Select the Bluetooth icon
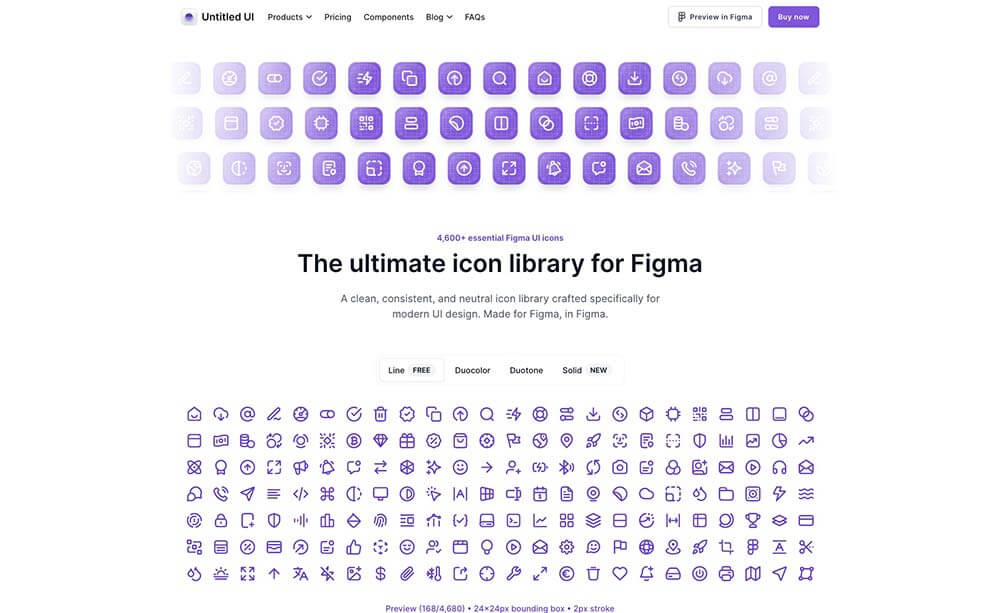The image size is (1000, 613). click(x=566, y=466)
